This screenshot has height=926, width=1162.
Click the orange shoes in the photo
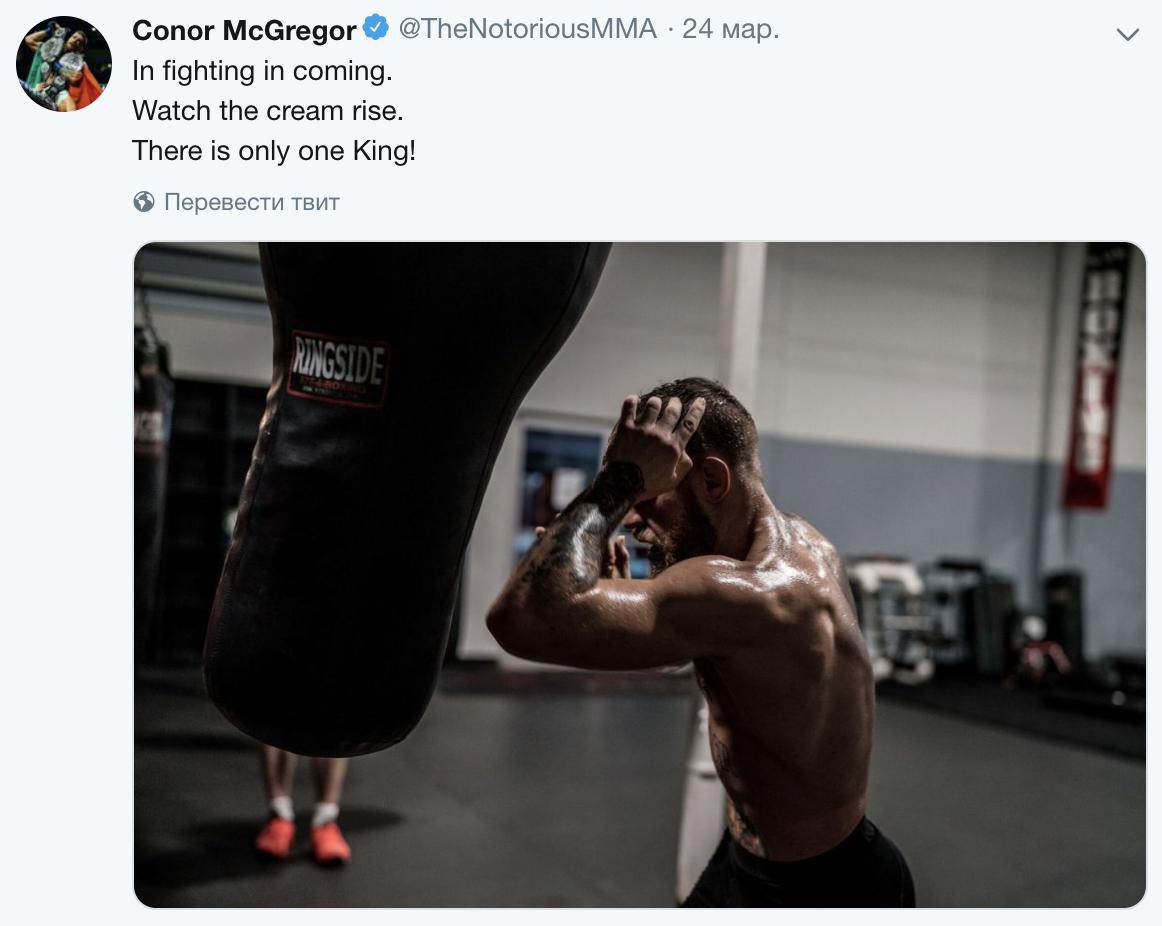point(302,840)
